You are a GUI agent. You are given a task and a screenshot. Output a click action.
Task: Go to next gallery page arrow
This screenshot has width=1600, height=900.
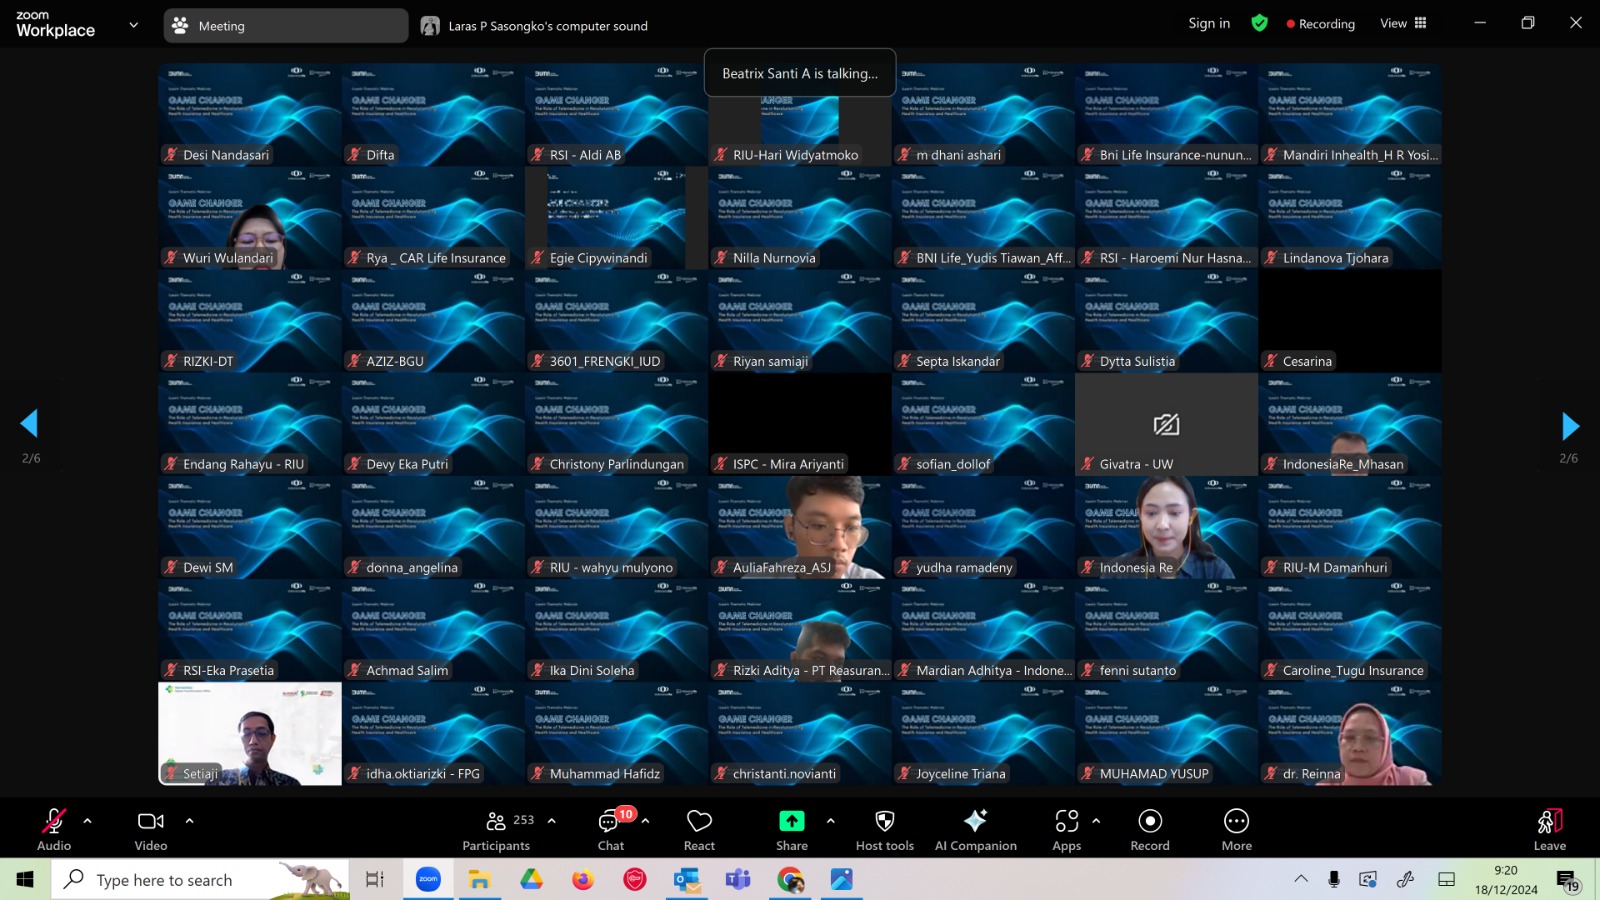coord(1570,426)
